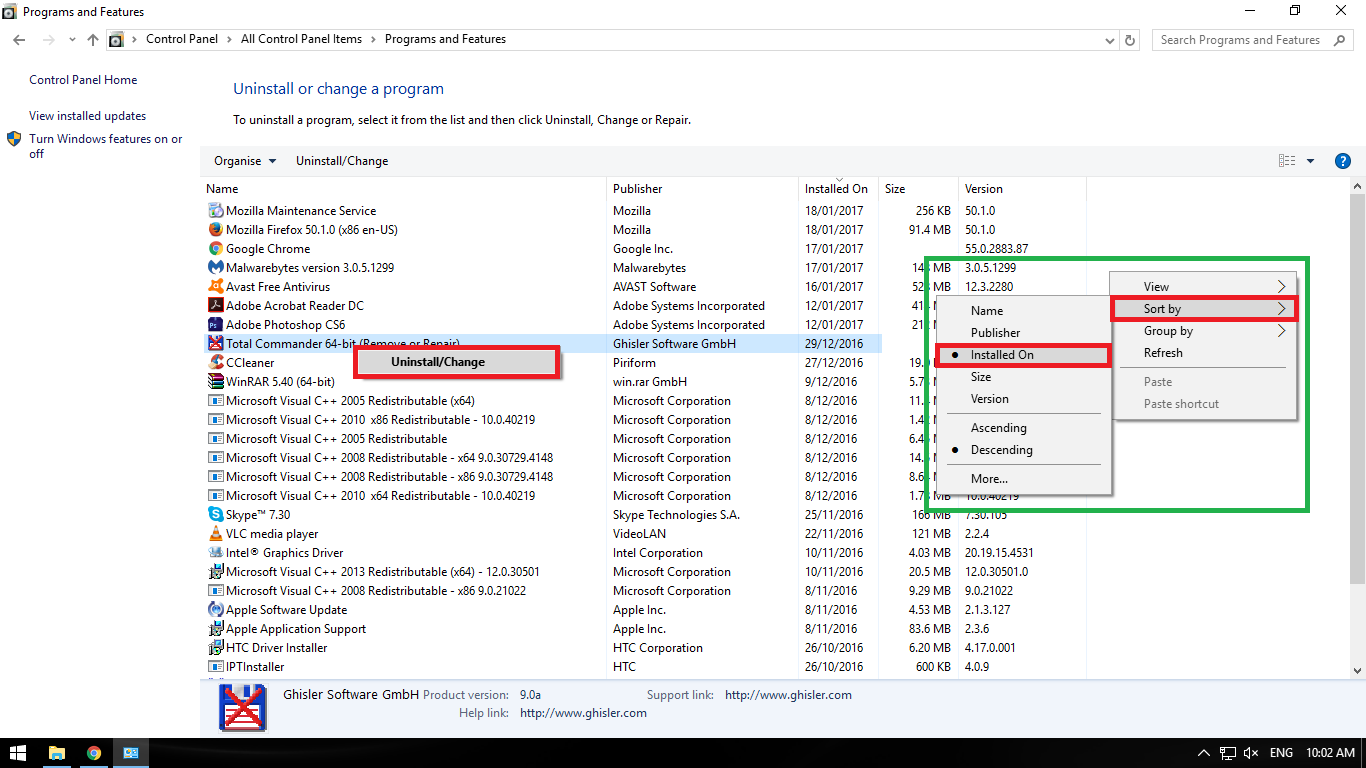The width and height of the screenshot is (1366, 768).
Task: Click the Control Panel breadcrumb
Action: click(182, 40)
